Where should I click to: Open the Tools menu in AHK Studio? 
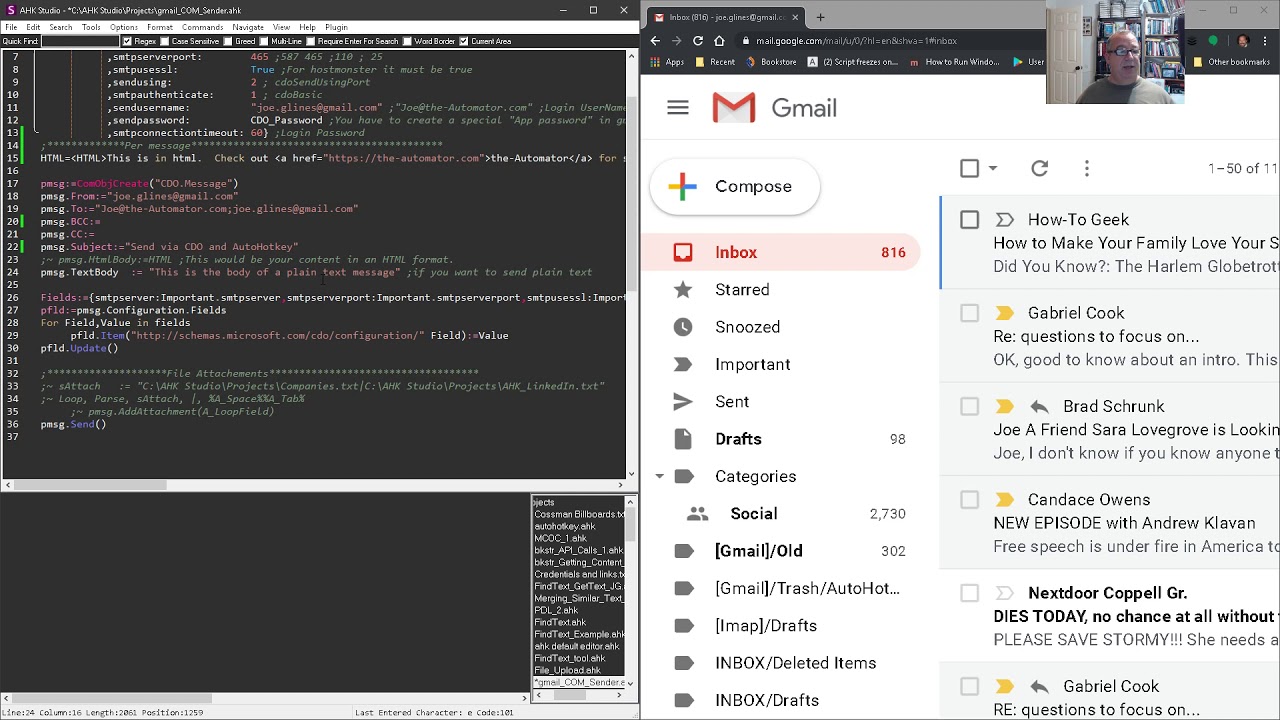click(x=91, y=27)
